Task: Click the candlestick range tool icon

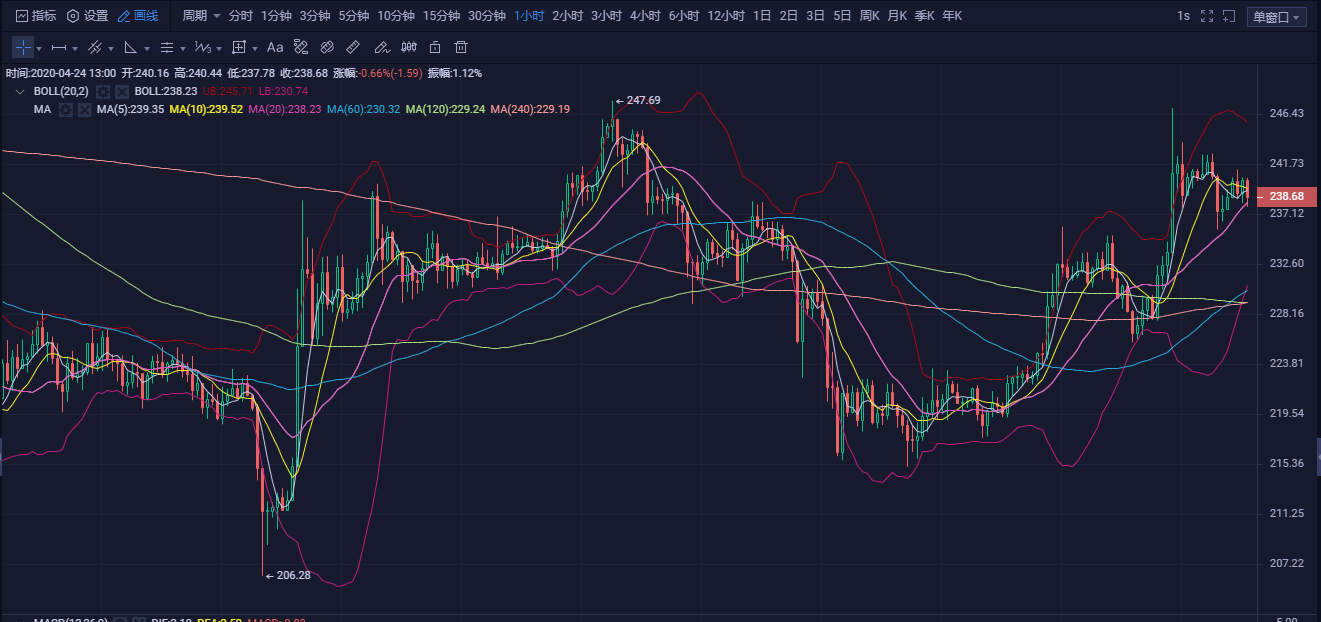Action: [408, 47]
